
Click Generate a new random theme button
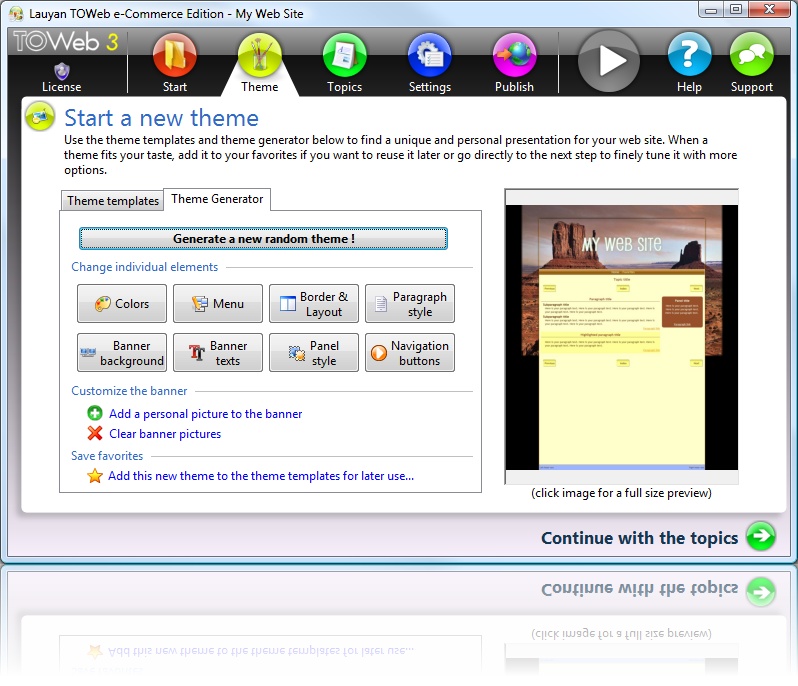(263, 239)
